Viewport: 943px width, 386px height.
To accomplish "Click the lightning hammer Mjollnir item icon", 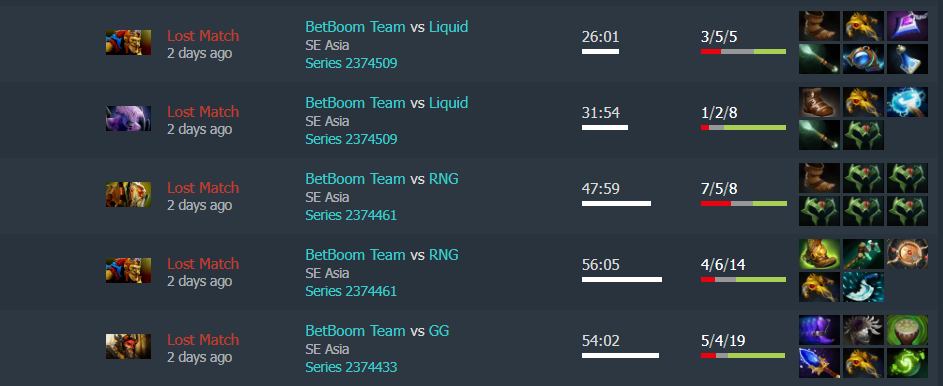I will 907,102.
